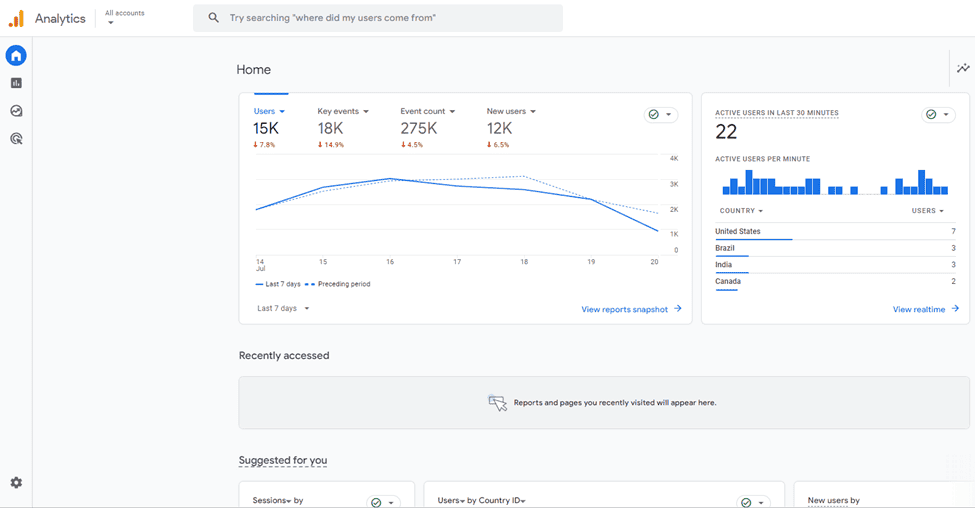This screenshot has height=508, width=975.
Task: Open View realtime link
Action: (925, 309)
